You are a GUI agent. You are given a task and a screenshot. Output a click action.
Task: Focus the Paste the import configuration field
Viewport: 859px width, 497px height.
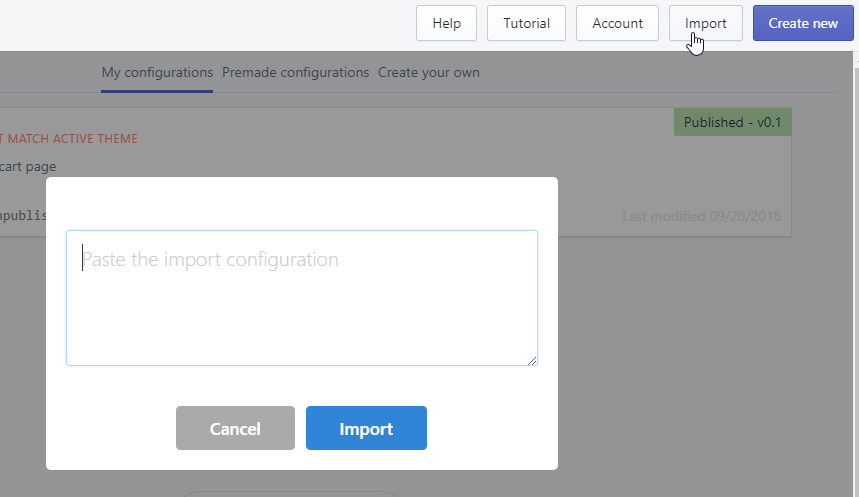pyautogui.click(x=301, y=298)
